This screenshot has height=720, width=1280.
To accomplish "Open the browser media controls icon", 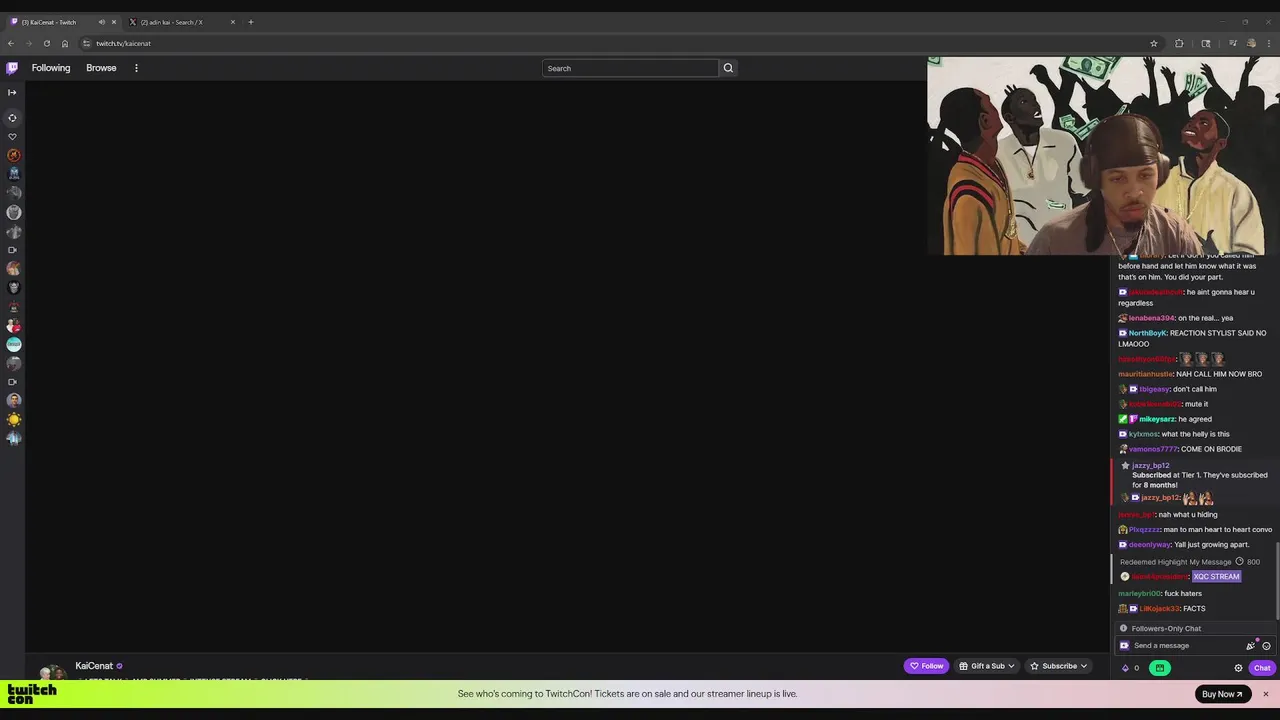I will (x=1232, y=43).
